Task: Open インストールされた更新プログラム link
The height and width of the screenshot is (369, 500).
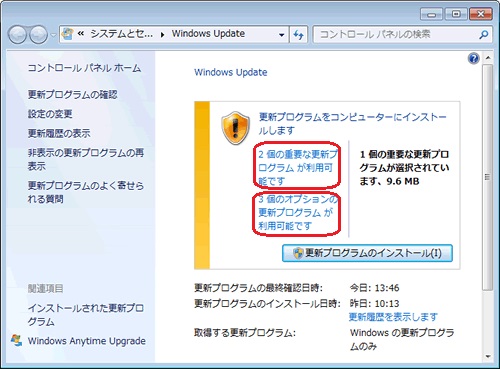Action: (86, 315)
